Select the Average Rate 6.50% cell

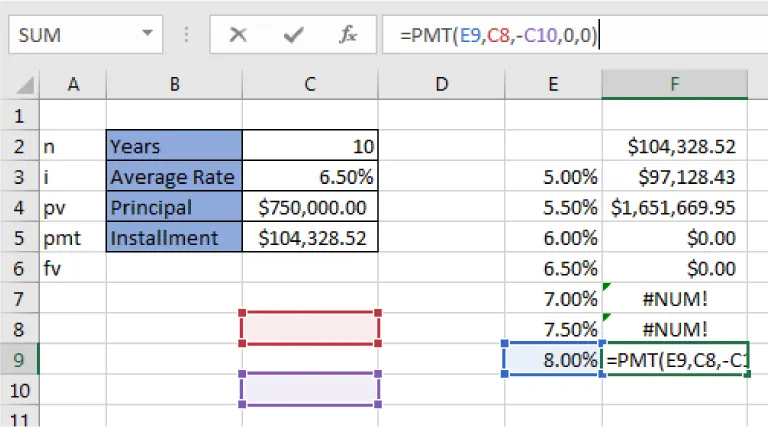point(310,178)
